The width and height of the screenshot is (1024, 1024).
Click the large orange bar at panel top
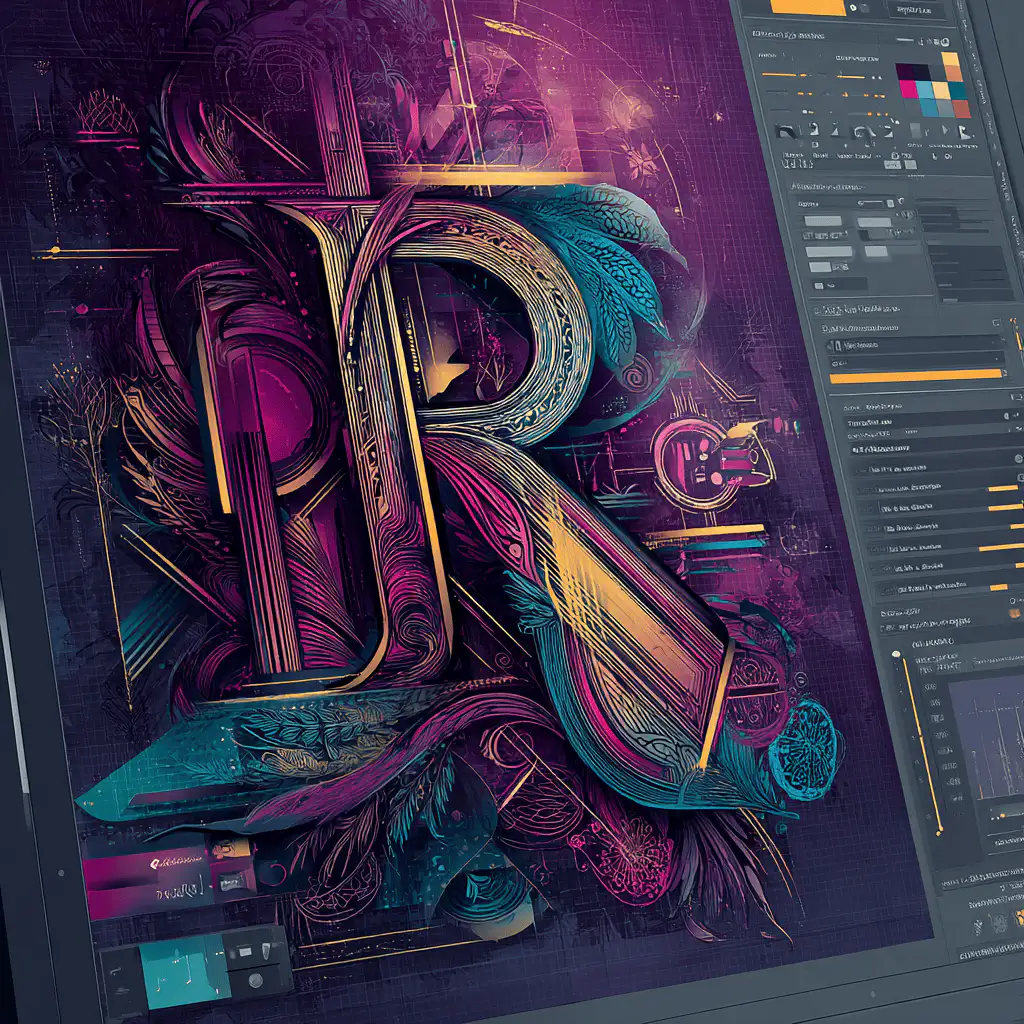809,6
